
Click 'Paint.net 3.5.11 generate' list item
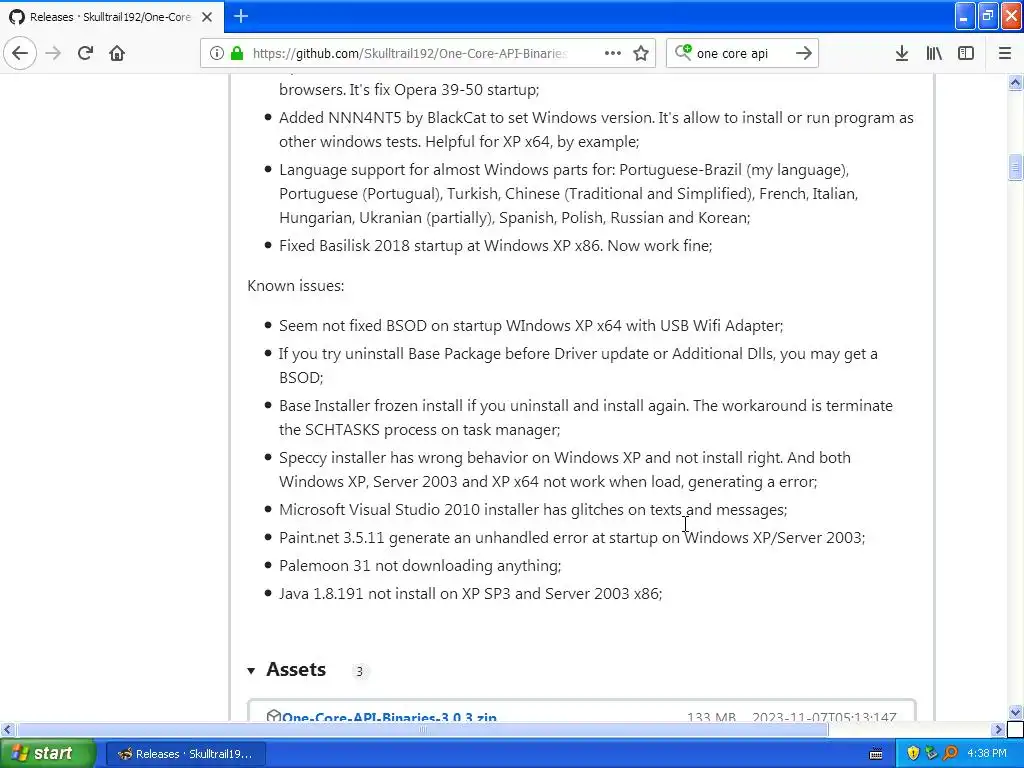572,537
